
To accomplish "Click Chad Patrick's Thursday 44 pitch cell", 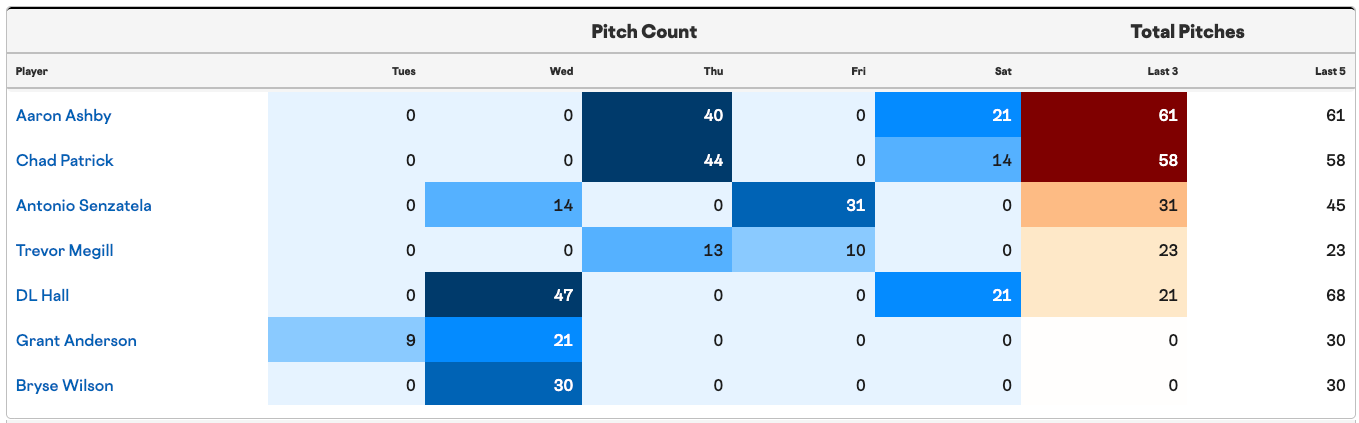I will pyautogui.click(x=657, y=160).
